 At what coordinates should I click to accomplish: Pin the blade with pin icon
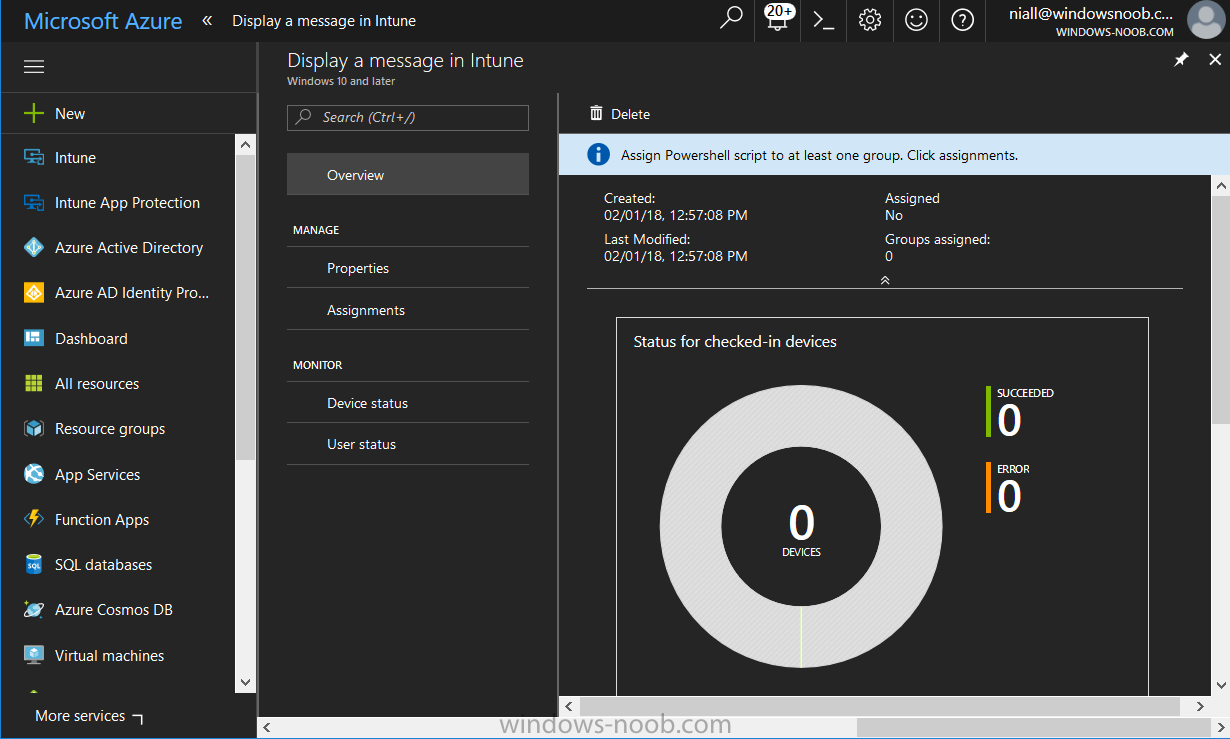1180,60
